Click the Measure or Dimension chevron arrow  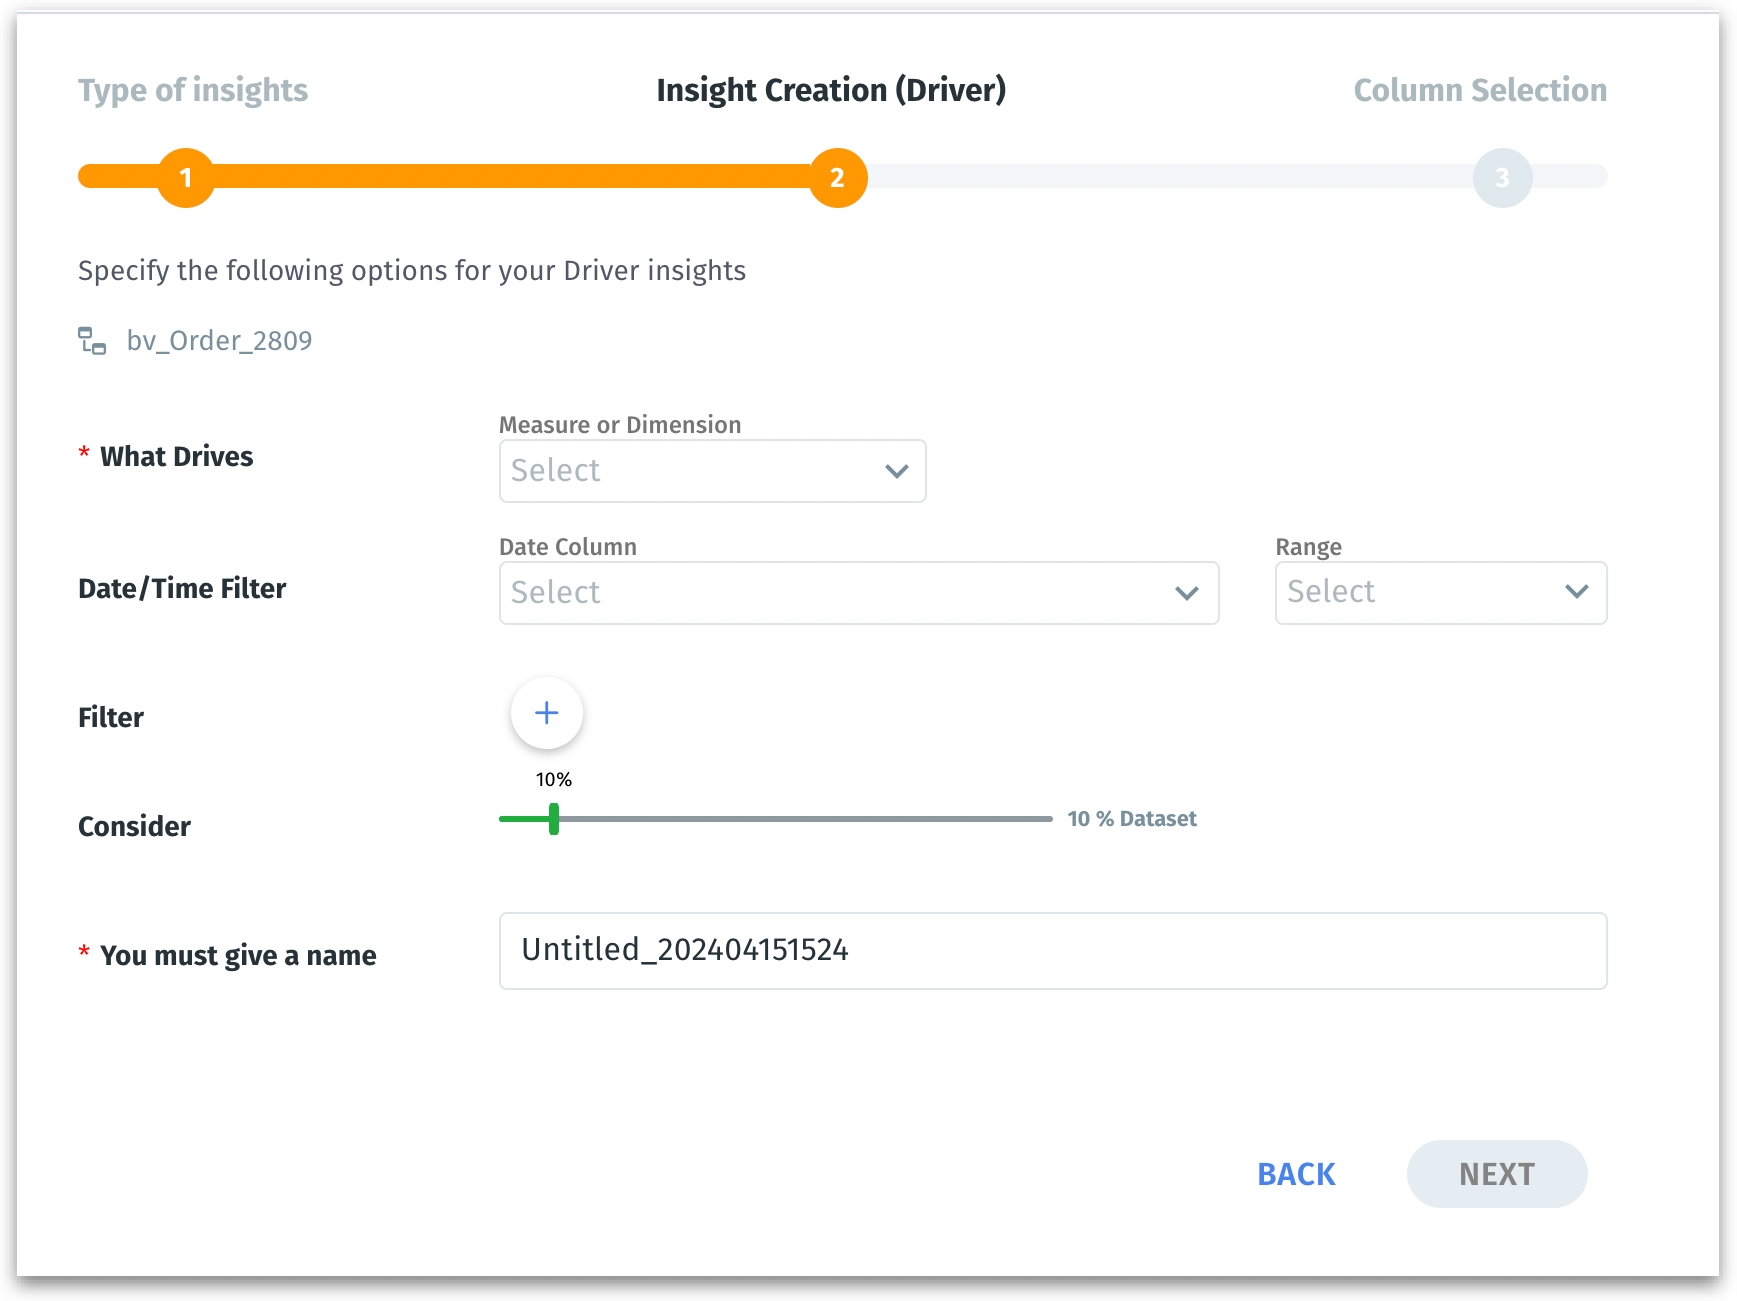896,471
